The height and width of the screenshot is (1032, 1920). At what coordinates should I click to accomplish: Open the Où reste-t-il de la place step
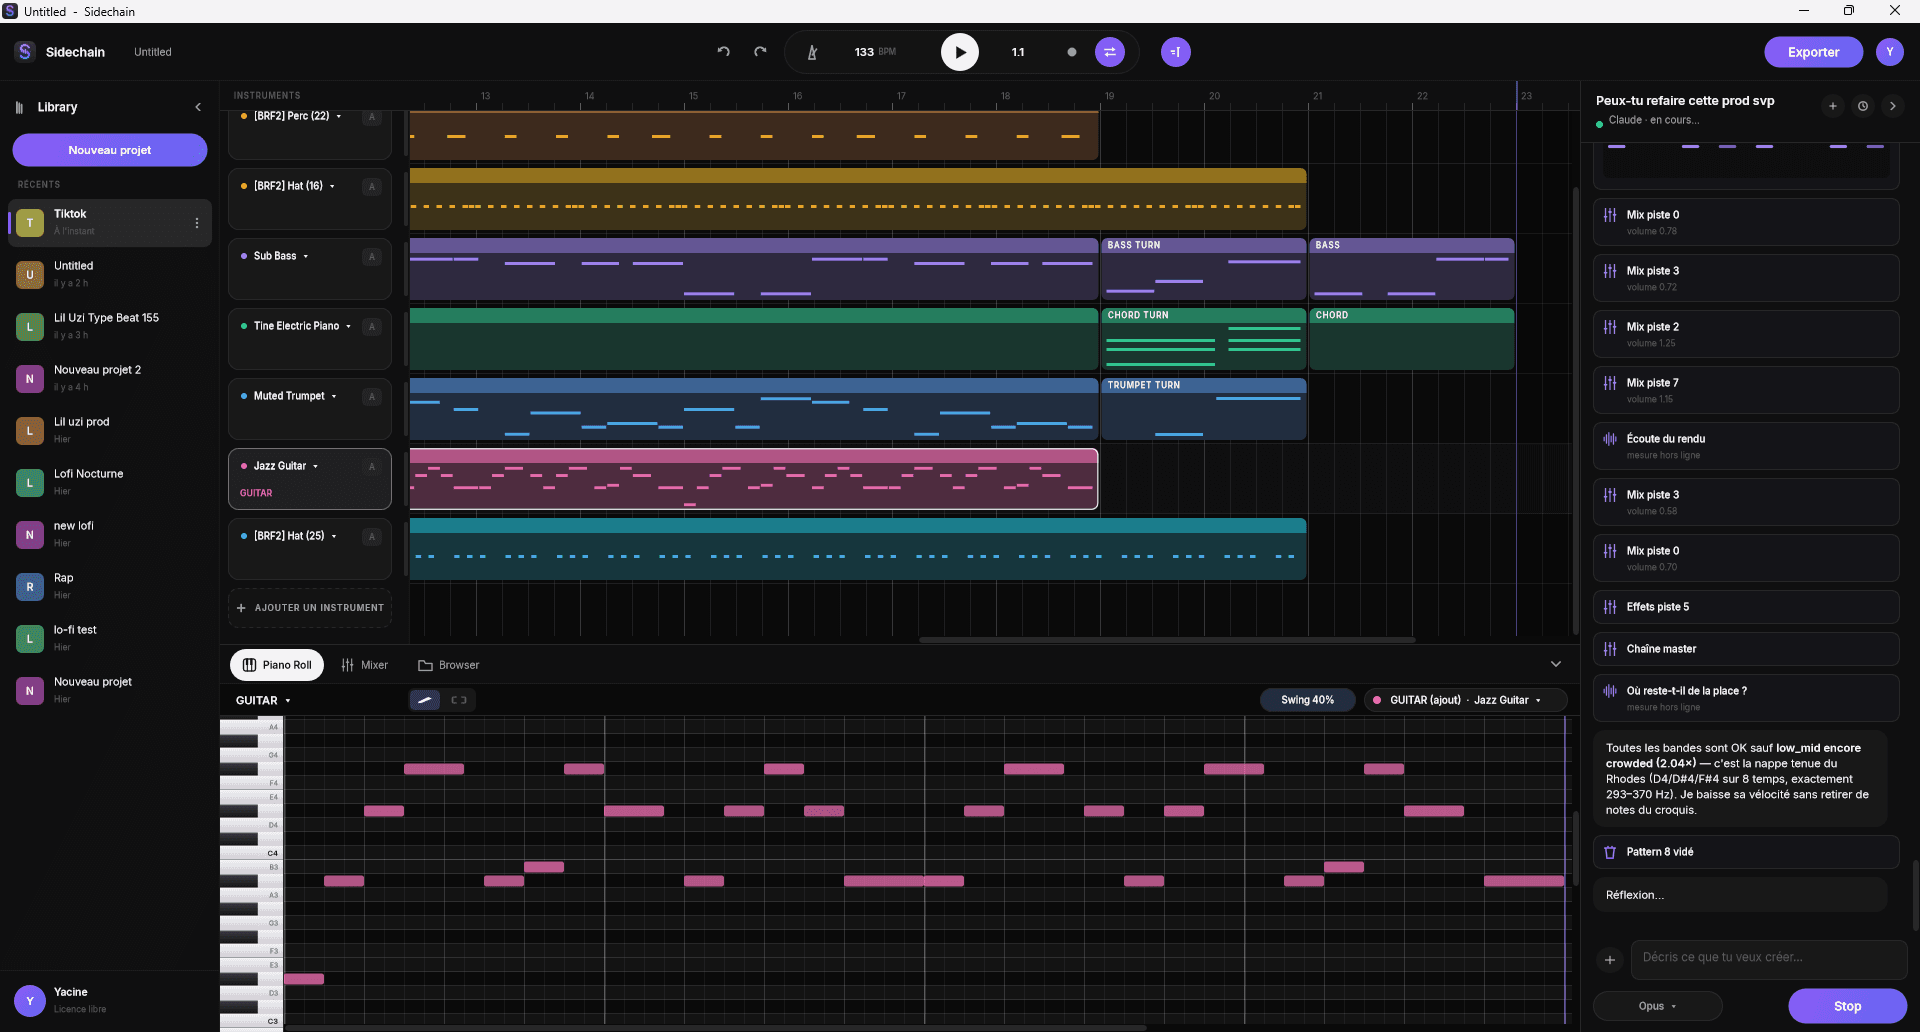pyautogui.click(x=1746, y=698)
